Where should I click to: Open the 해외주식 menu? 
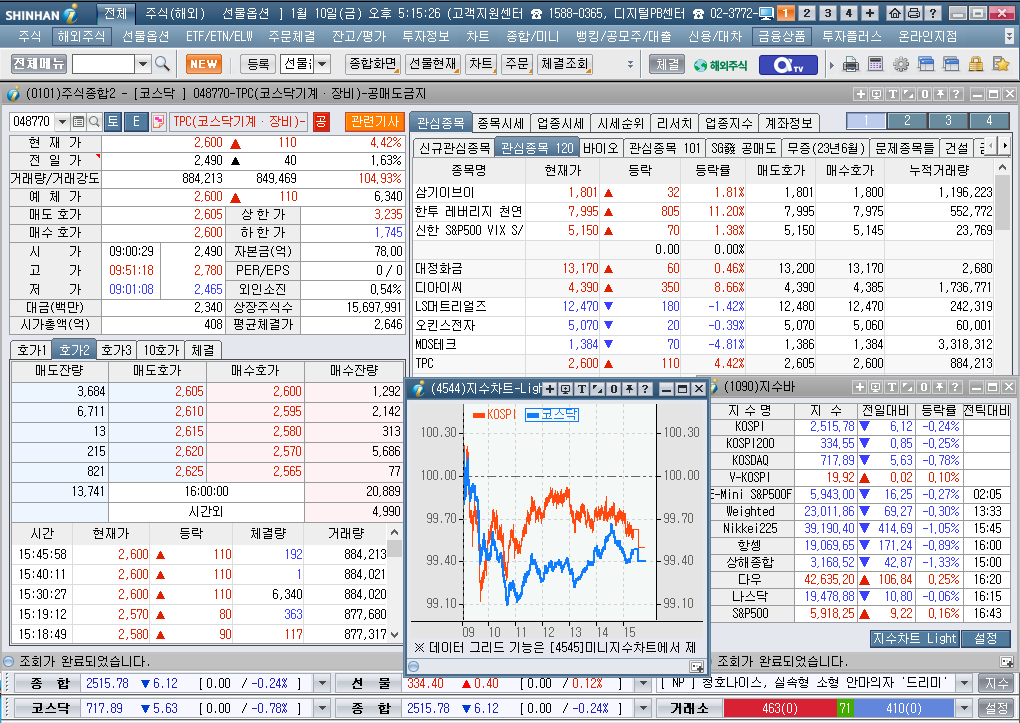tap(81, 36)
